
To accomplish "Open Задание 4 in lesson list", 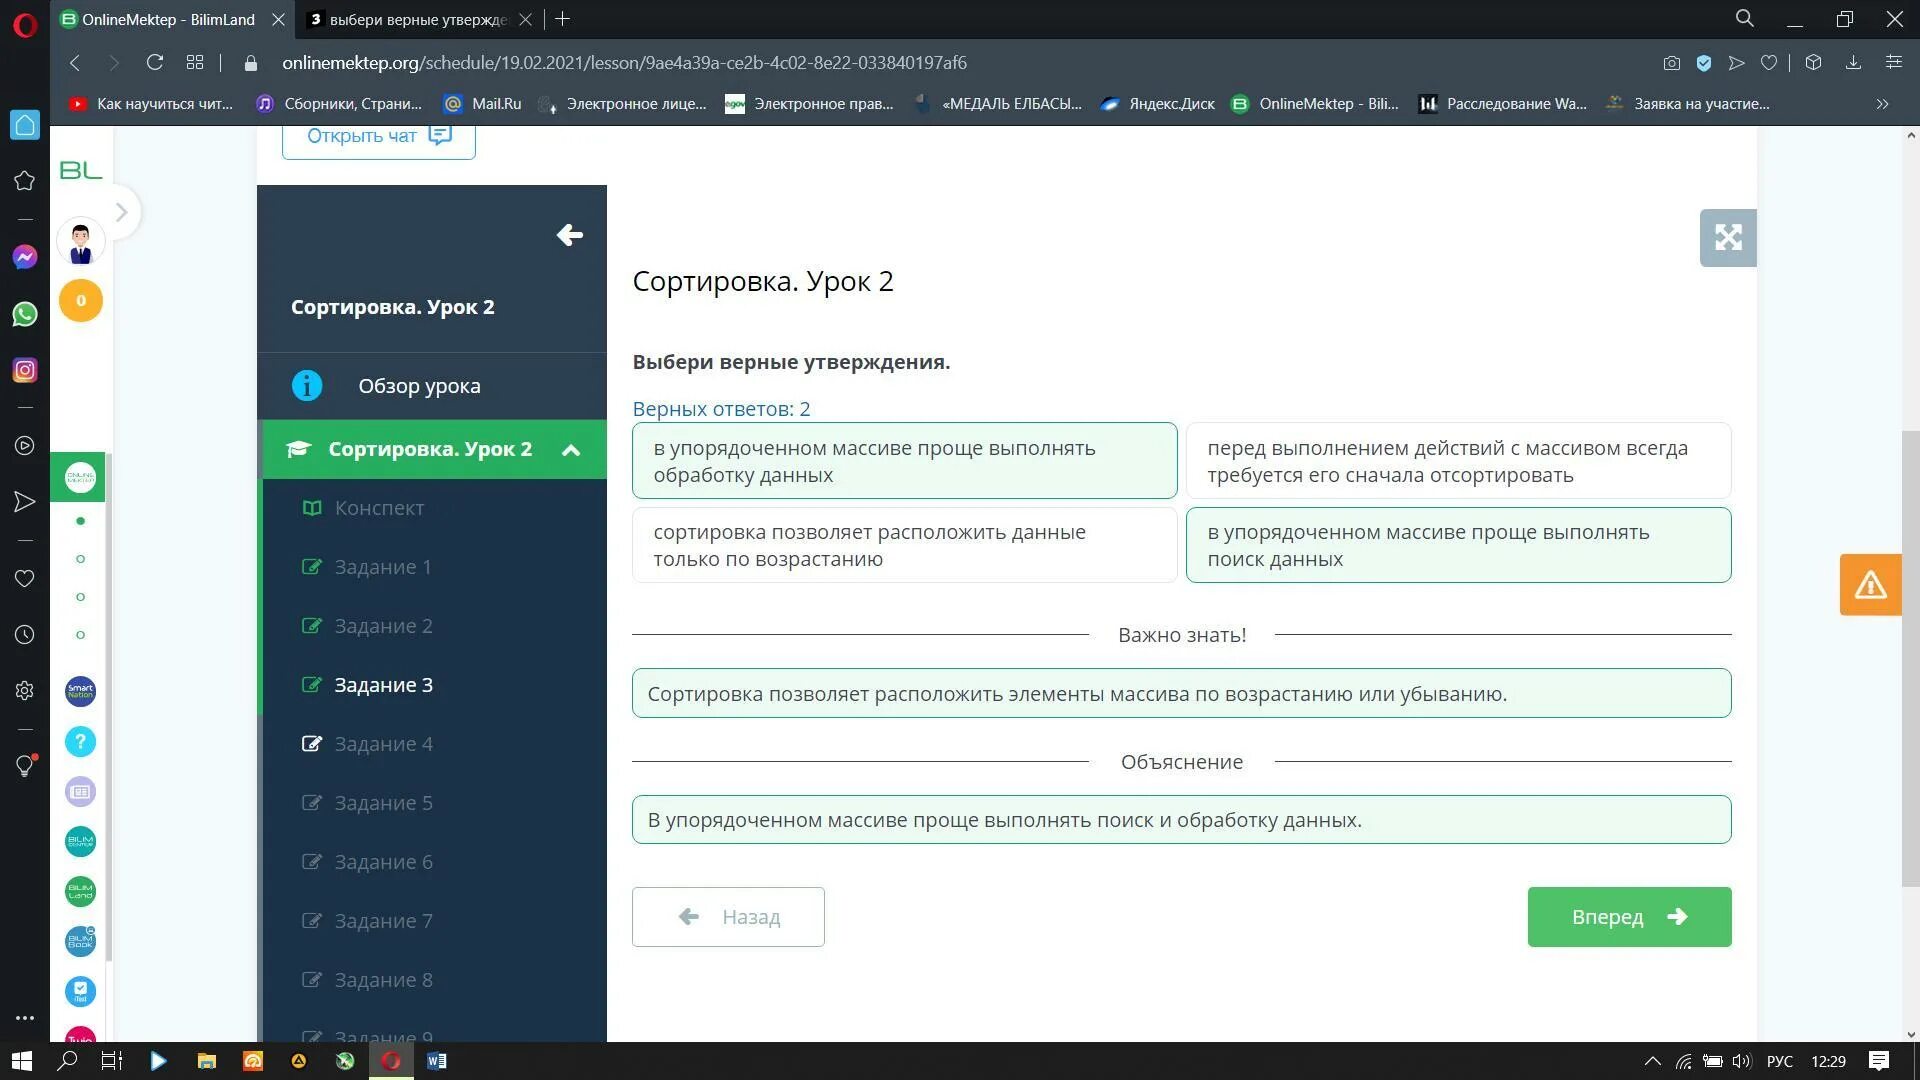I will [x=383, y=744].
